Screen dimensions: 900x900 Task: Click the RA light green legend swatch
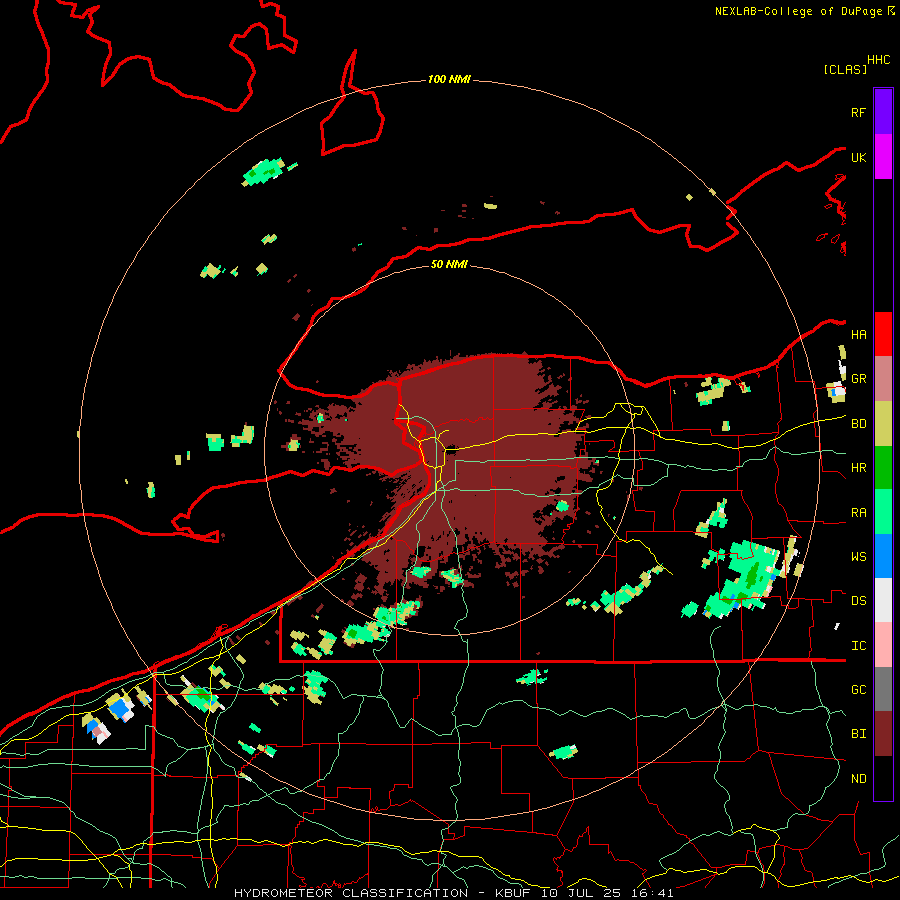click(883, 512)
